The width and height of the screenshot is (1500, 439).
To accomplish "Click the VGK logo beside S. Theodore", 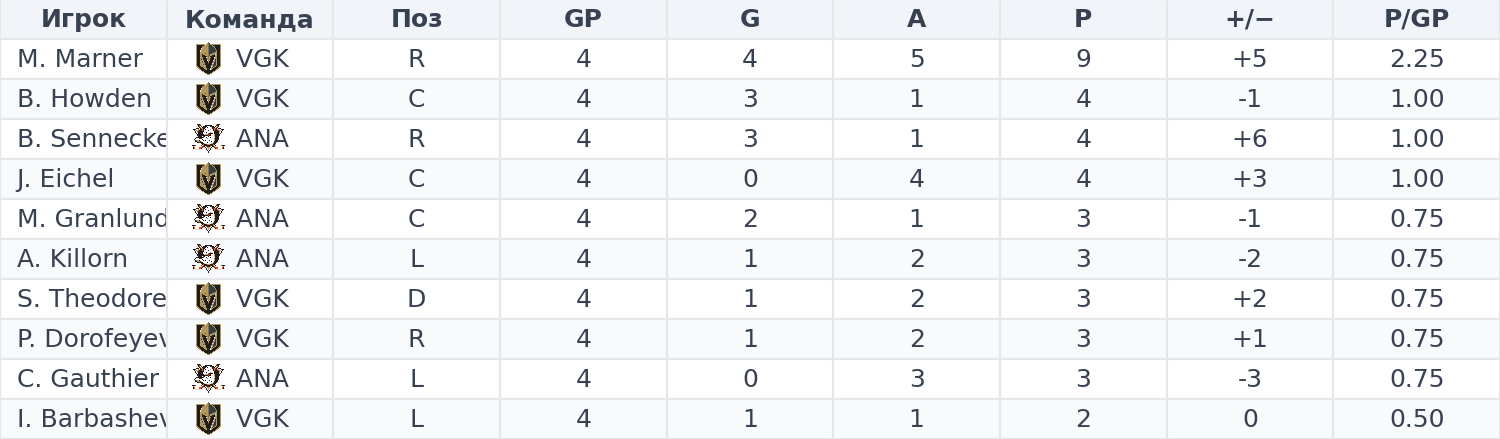I will [208, 299].
